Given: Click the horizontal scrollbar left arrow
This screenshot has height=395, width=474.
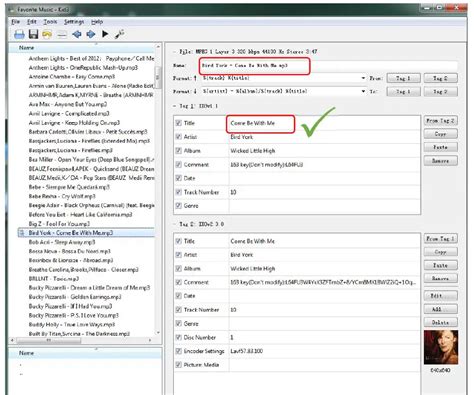Looking at the screenshot, I should [12, 340].
